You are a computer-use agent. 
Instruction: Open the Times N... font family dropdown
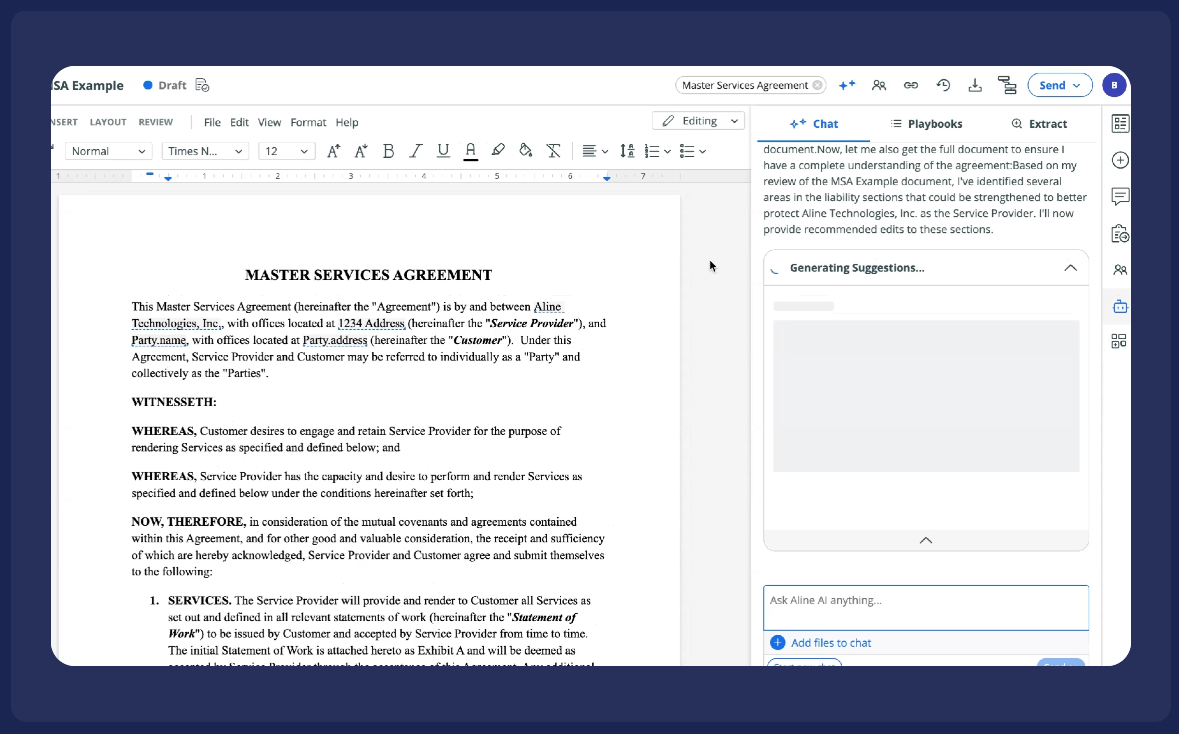click(x=205, y=151)
